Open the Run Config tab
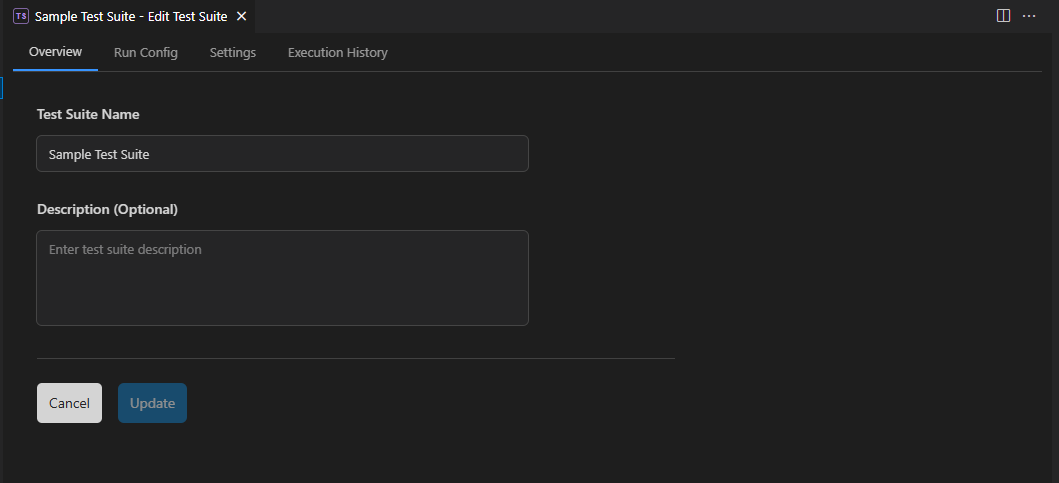 (146, 52)
